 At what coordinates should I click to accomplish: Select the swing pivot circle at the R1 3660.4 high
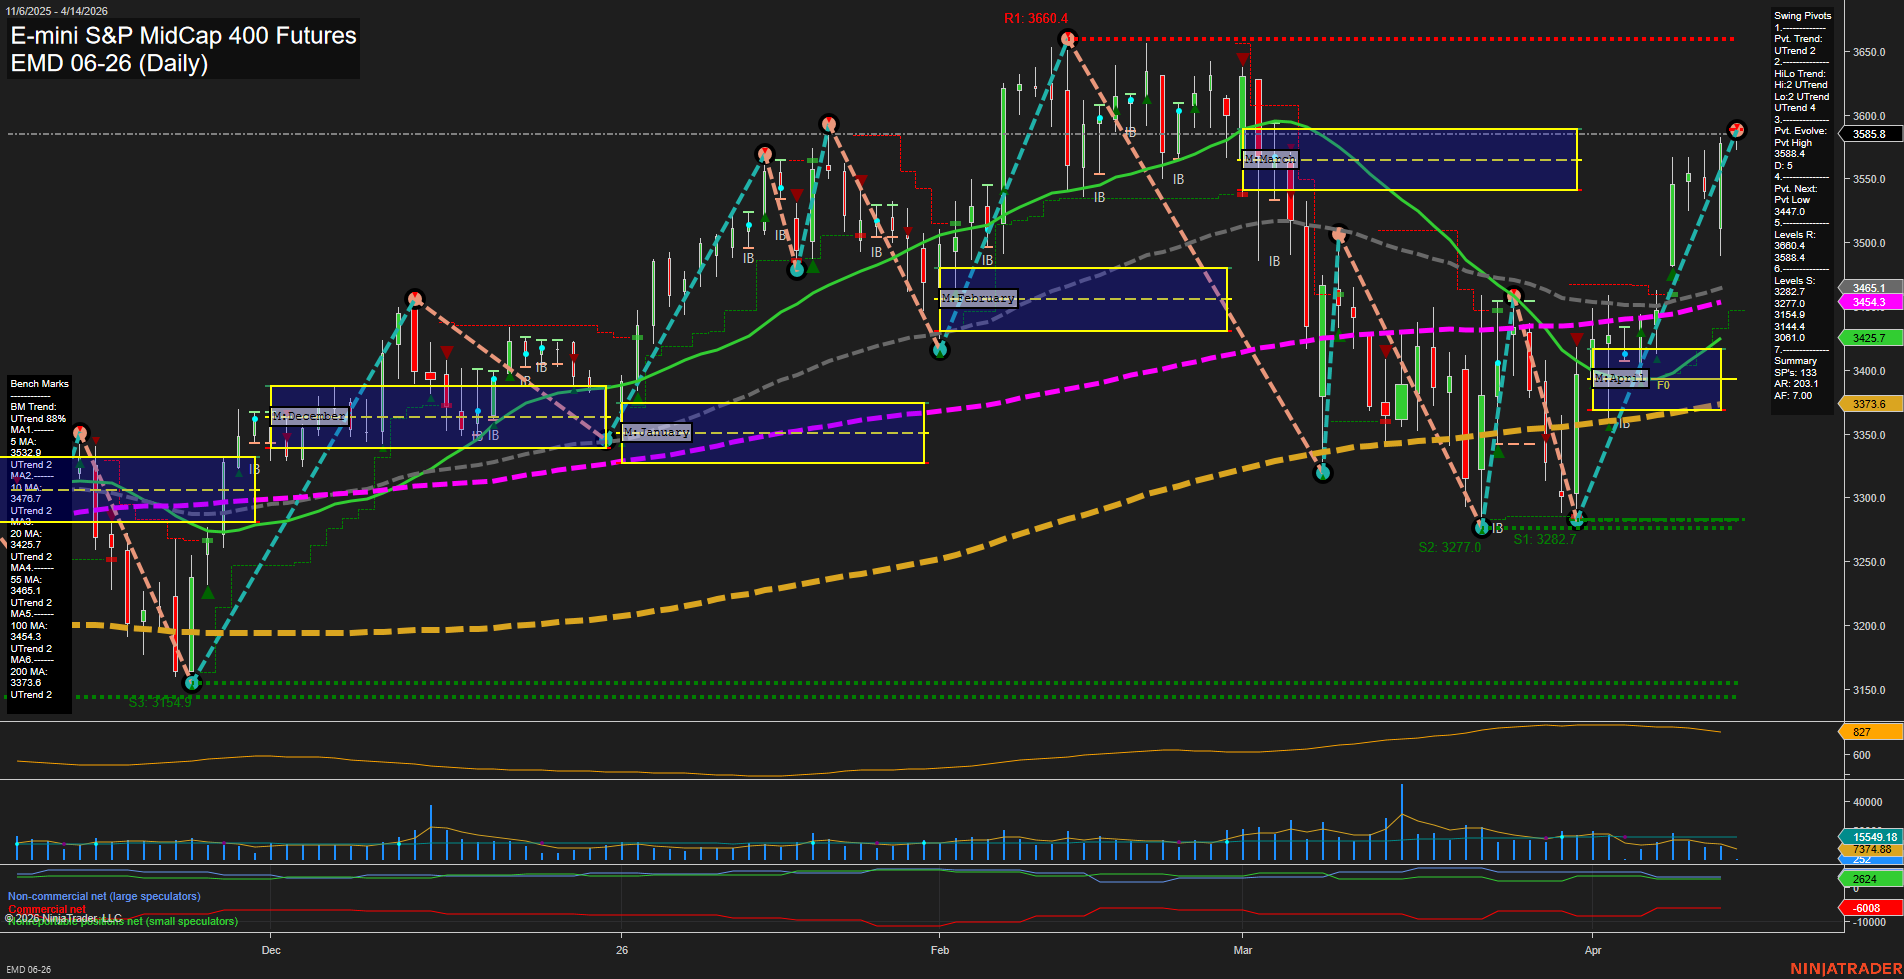1066,38
